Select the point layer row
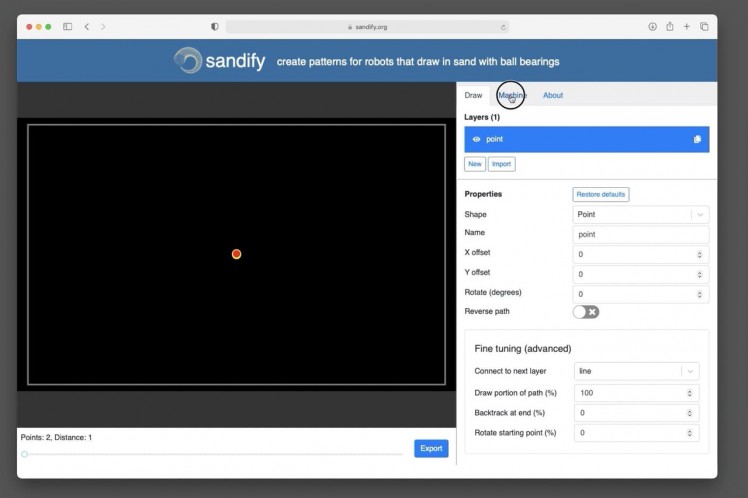 (x=587, y=139)
